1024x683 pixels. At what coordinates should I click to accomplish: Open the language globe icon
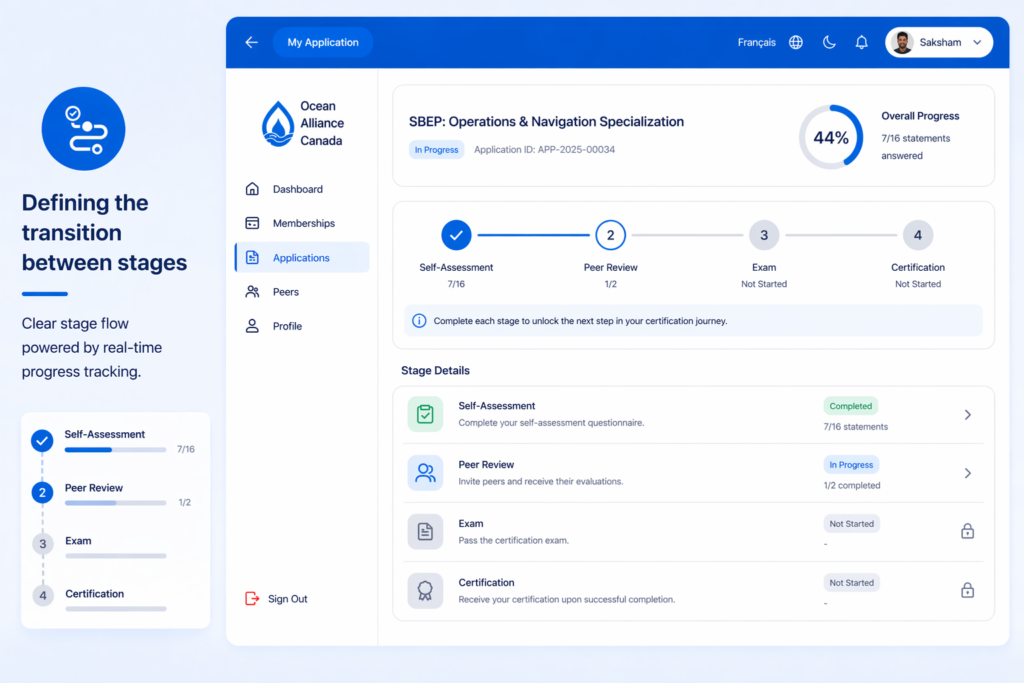796,42
